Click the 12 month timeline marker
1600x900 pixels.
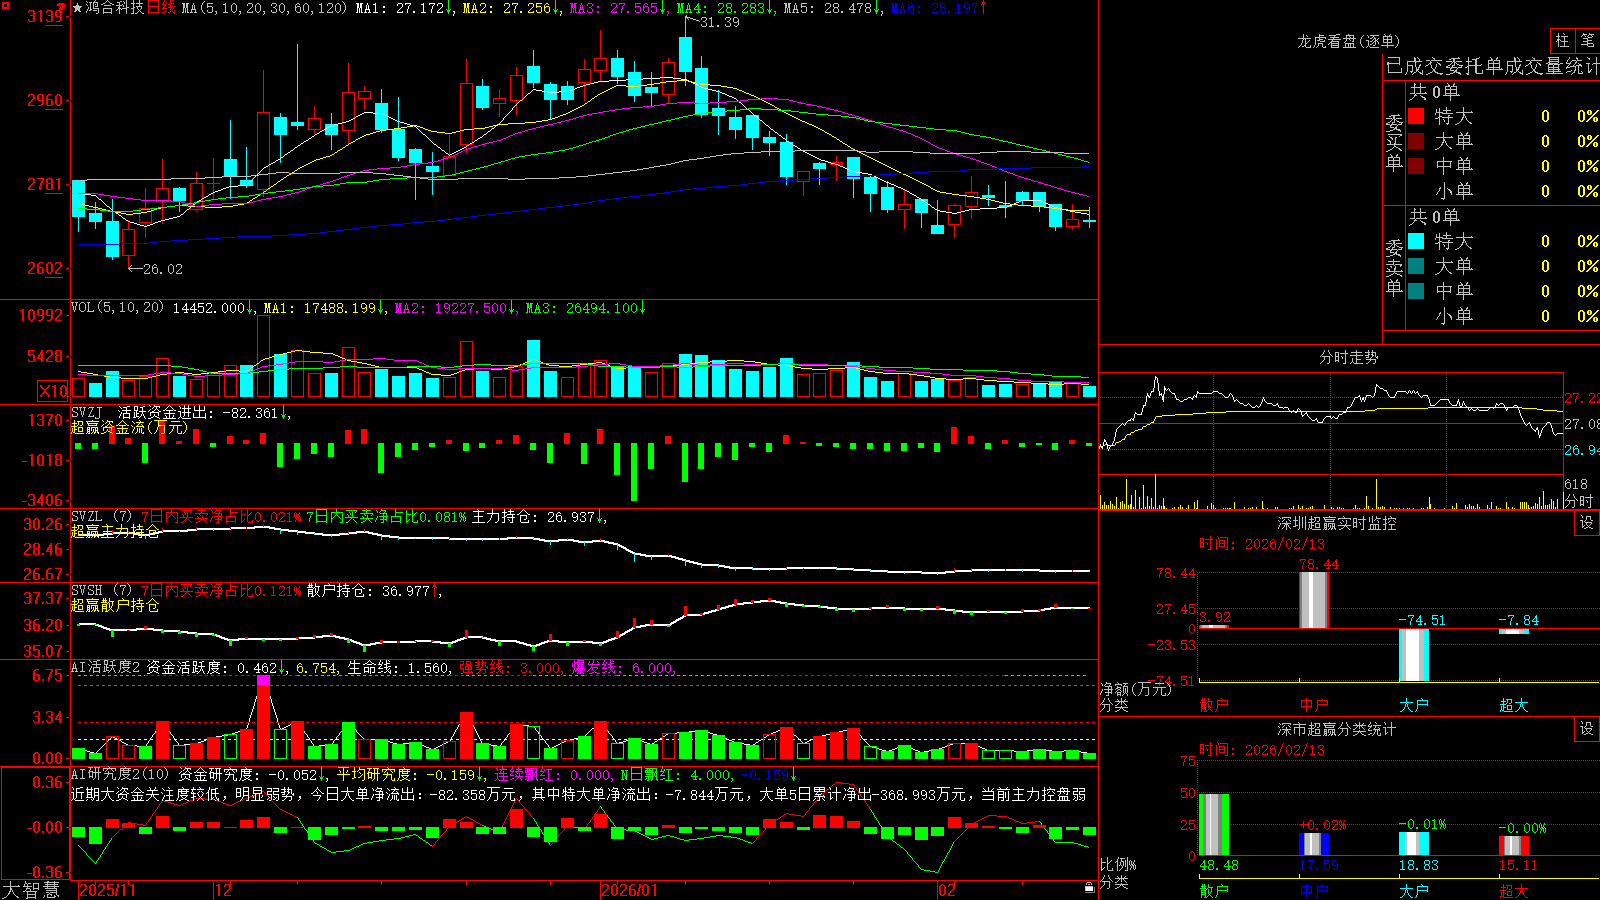pyautogui.click(x=224, y=890)
